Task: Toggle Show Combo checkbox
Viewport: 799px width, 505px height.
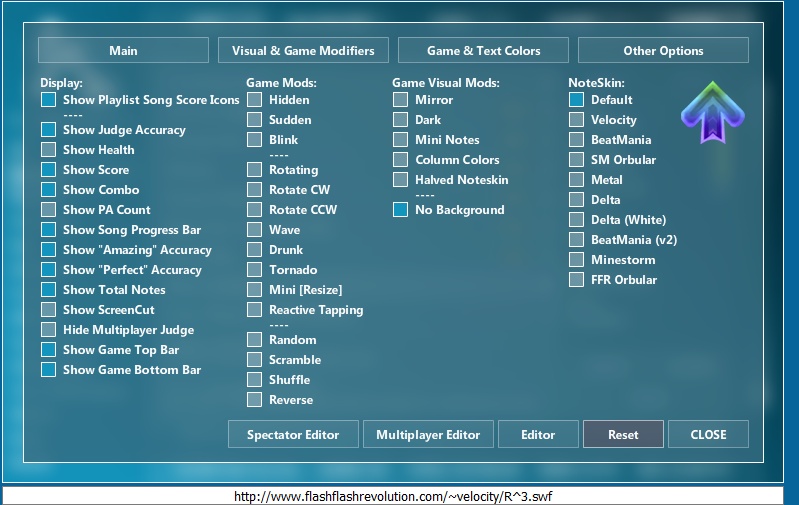Action: coord(48,190)
